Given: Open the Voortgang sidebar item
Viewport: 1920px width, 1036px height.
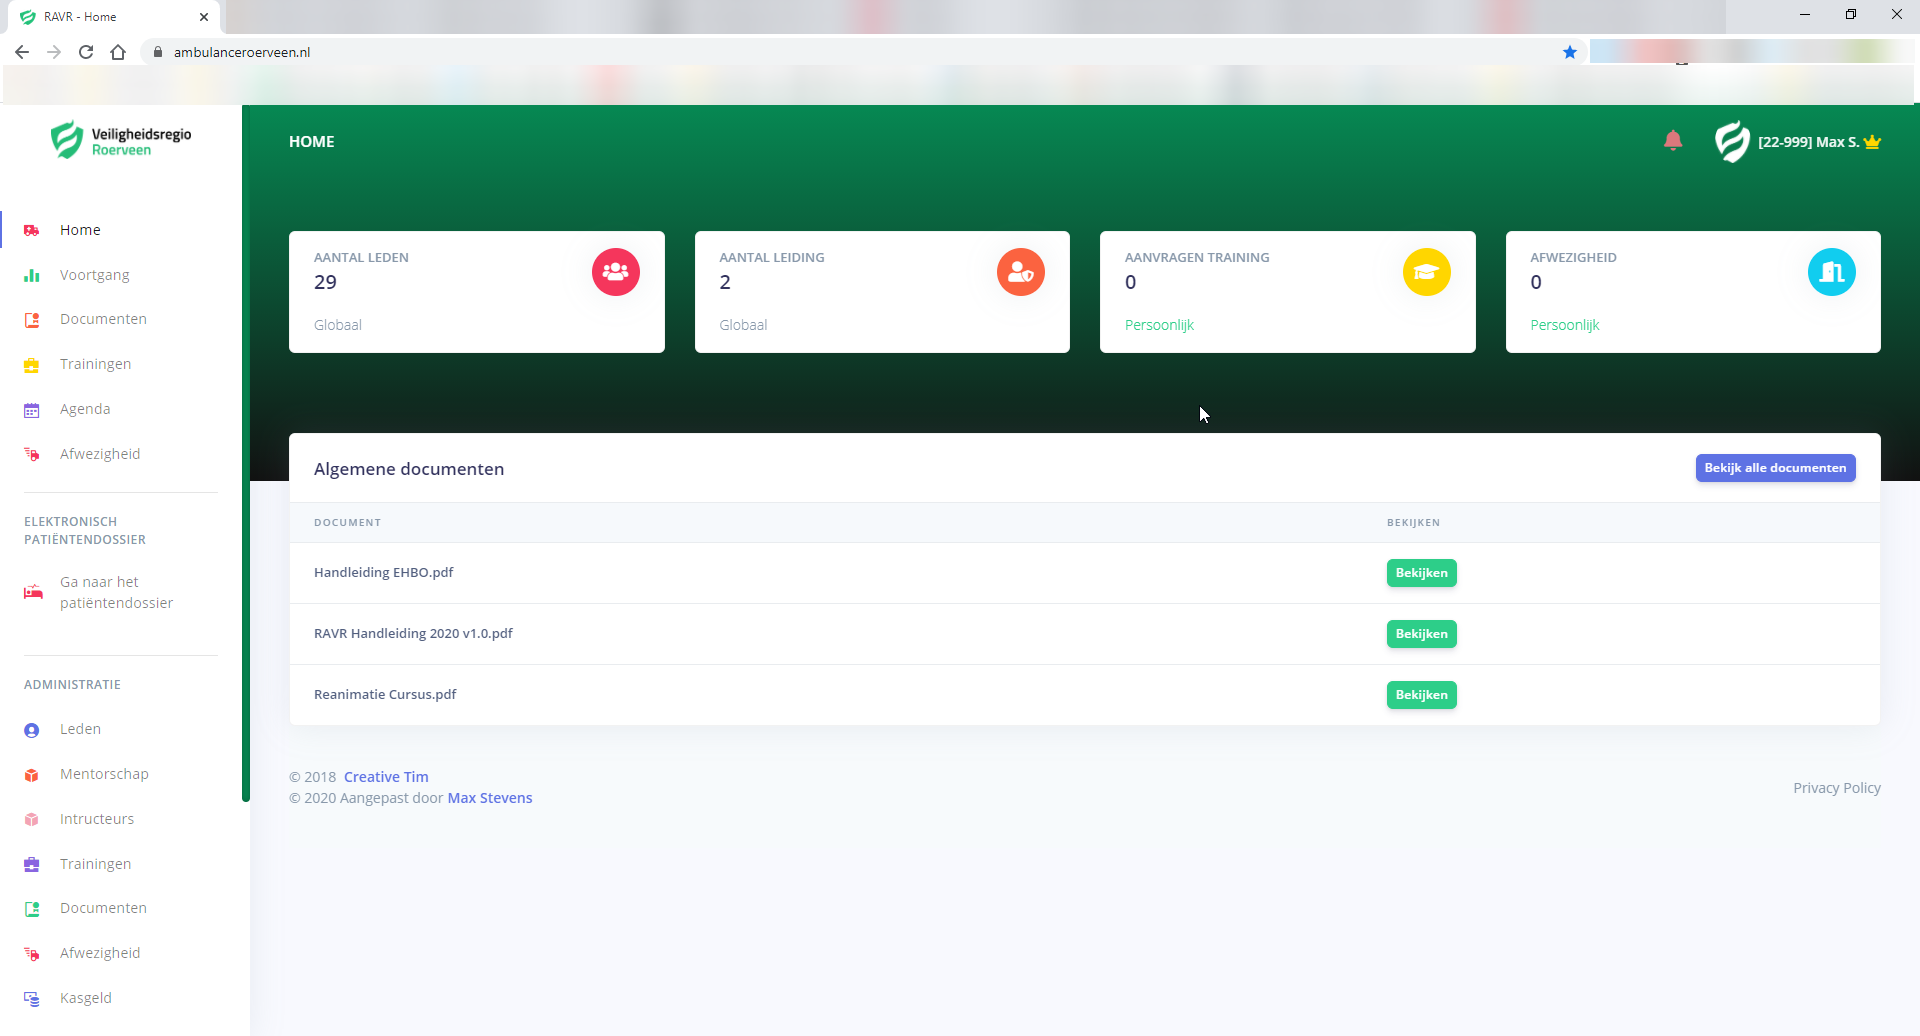Looking at the screenshot, I should pos(94,275).
